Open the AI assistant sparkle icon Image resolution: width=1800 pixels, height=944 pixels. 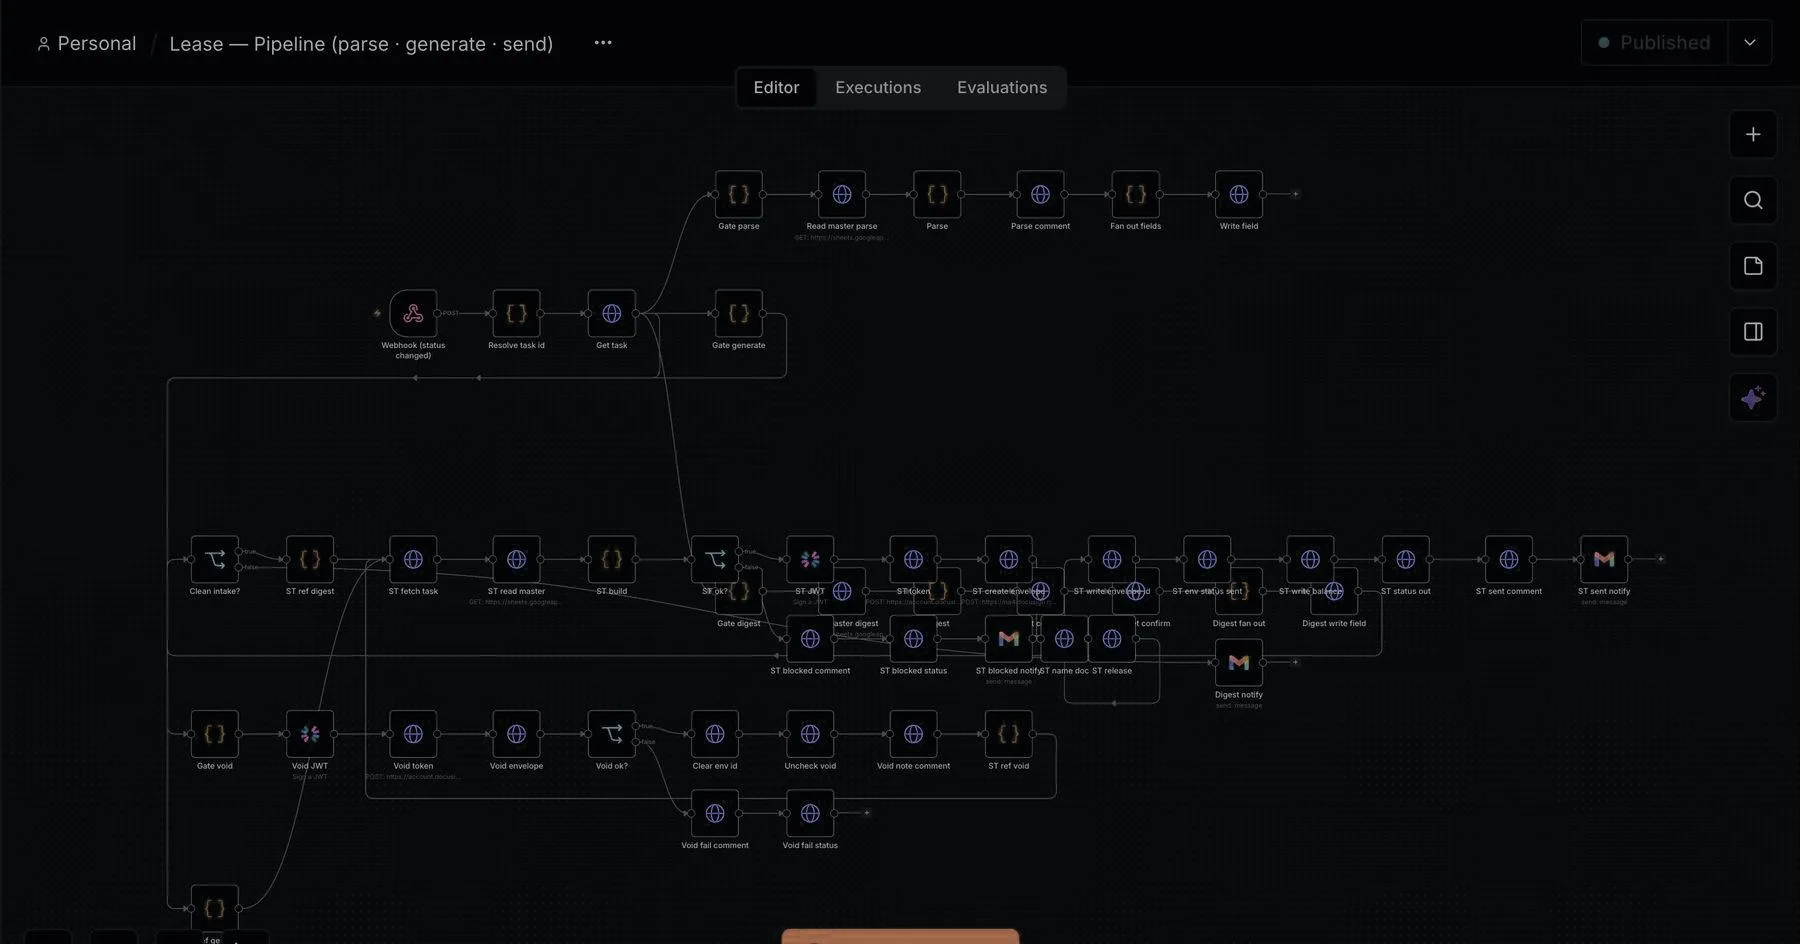pyautogui.click(x=1753, y=398)
